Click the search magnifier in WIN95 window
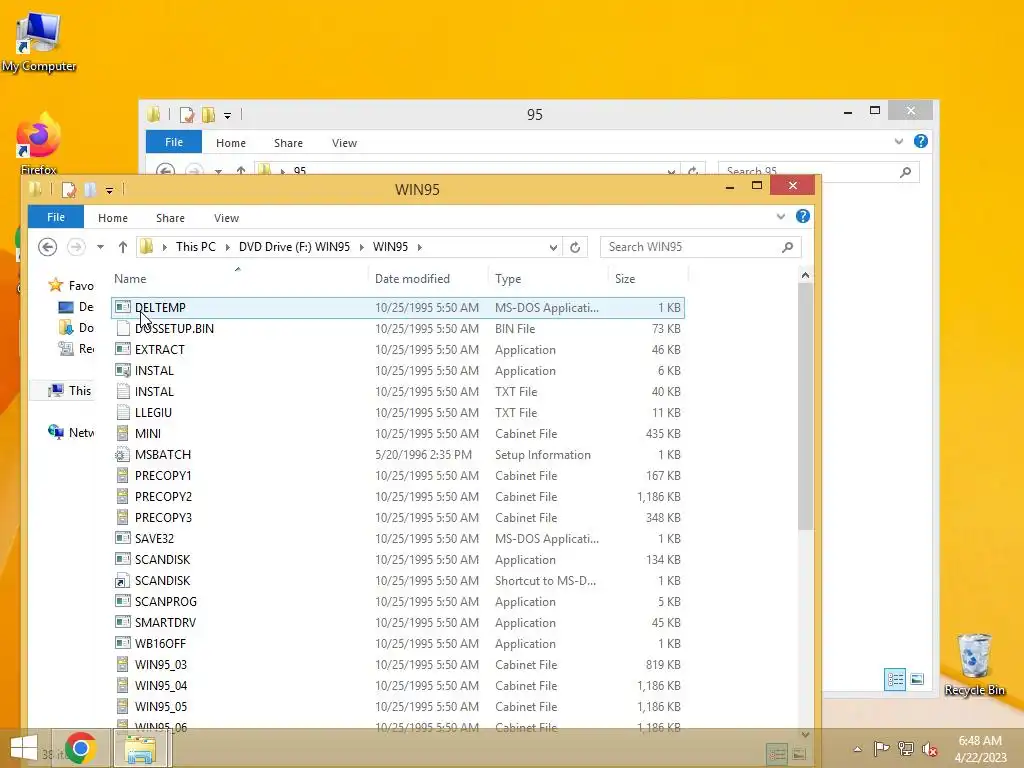This screenshot has height=768, width=1024. pos(788,247)
